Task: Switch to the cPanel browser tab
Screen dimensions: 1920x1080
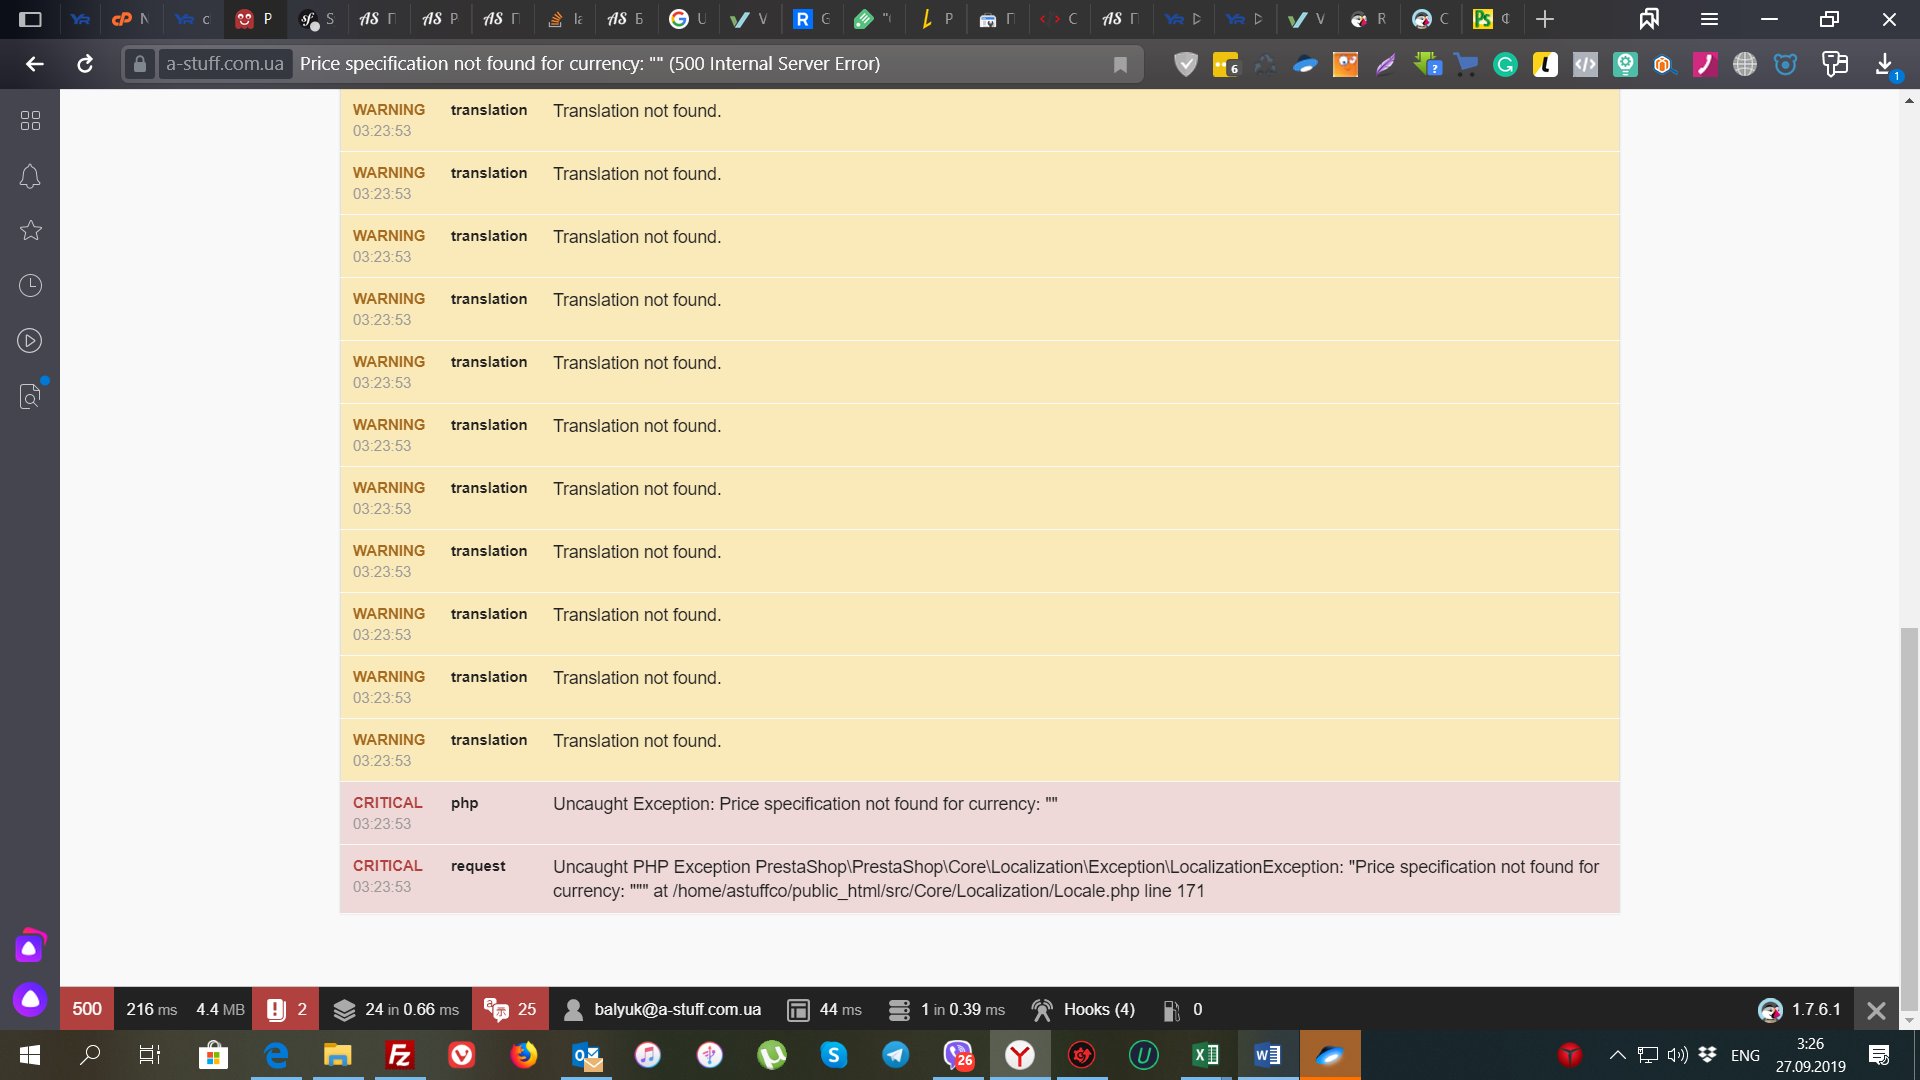Action: pyautogui.click(x=130, y=19)
